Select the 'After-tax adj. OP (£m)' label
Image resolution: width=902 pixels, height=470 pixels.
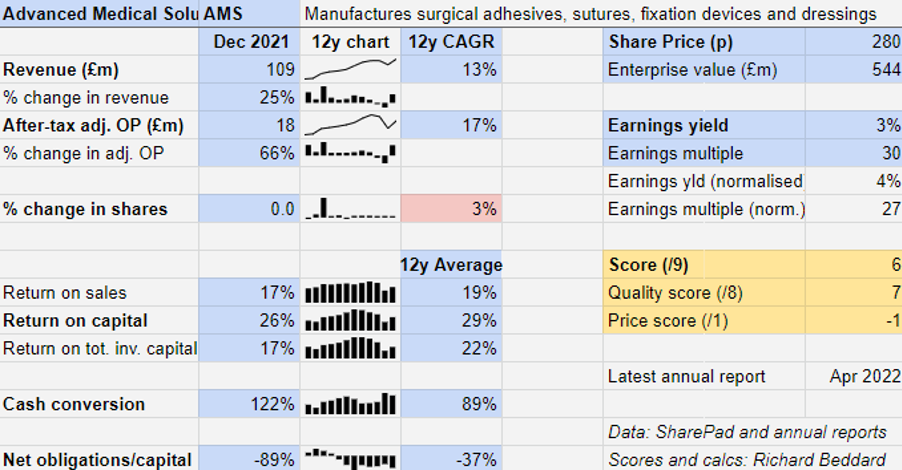tap(93, 125)
